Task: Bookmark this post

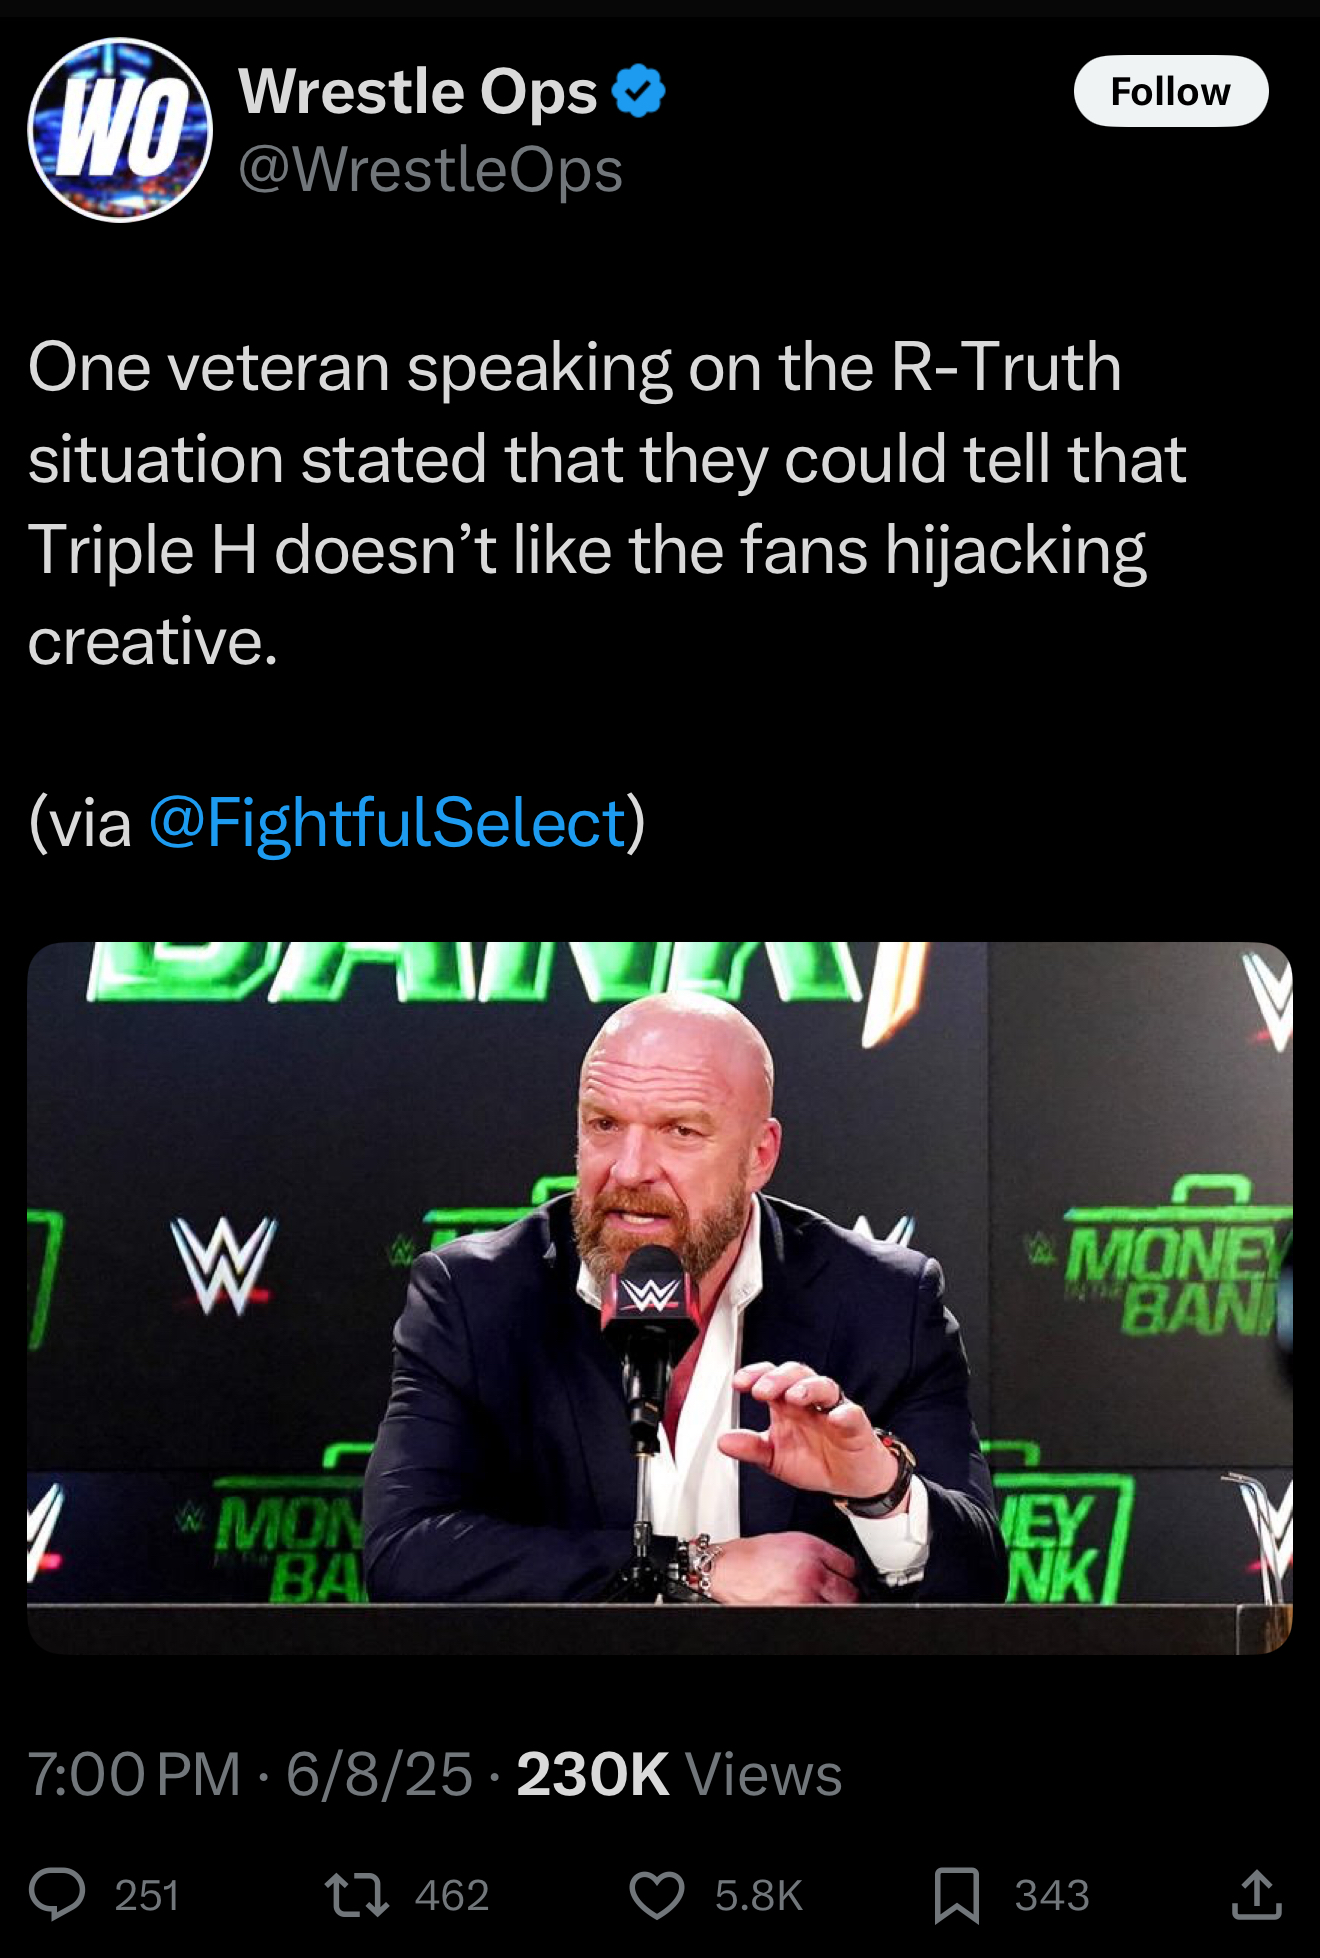Action: tap(957, 1895)
